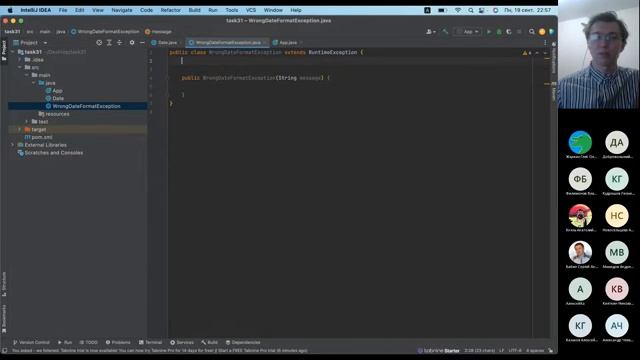Close WrongDateFormatException.java tab
Viewport: 640px width, 360px height.
pos(264,42)
